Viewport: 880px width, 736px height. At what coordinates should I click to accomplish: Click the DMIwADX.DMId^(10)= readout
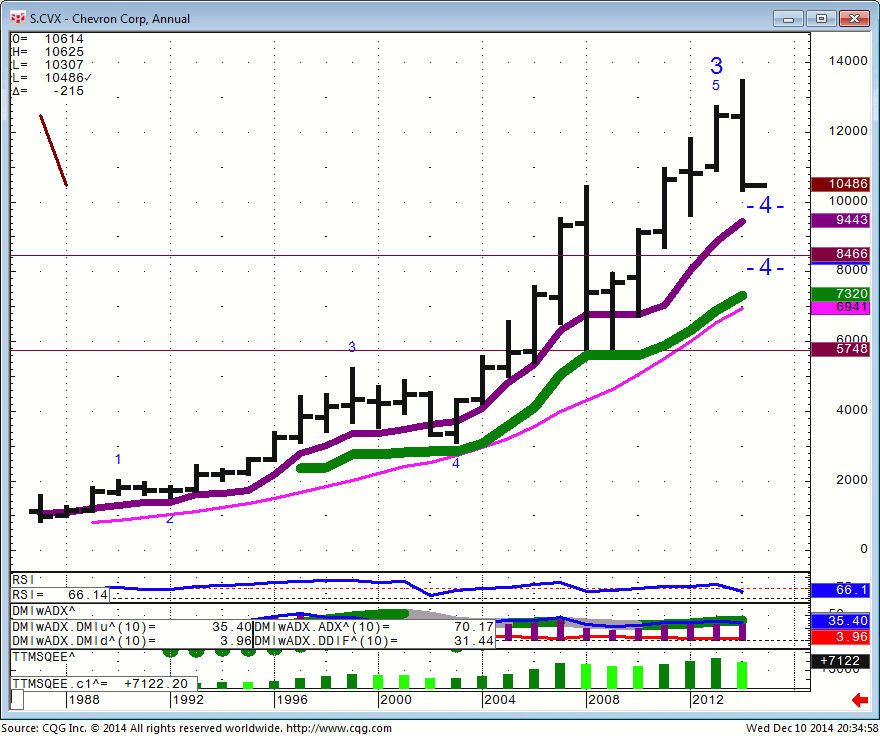coord(132,641)
